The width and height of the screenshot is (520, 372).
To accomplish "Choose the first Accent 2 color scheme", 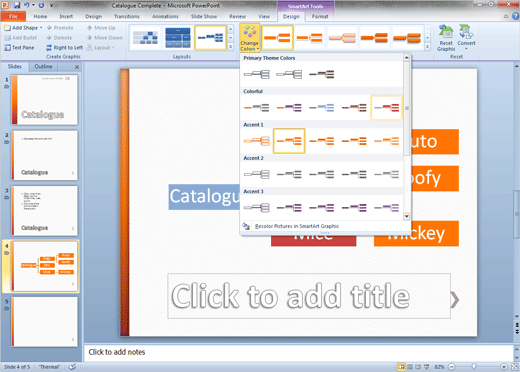I will [256, 174].
